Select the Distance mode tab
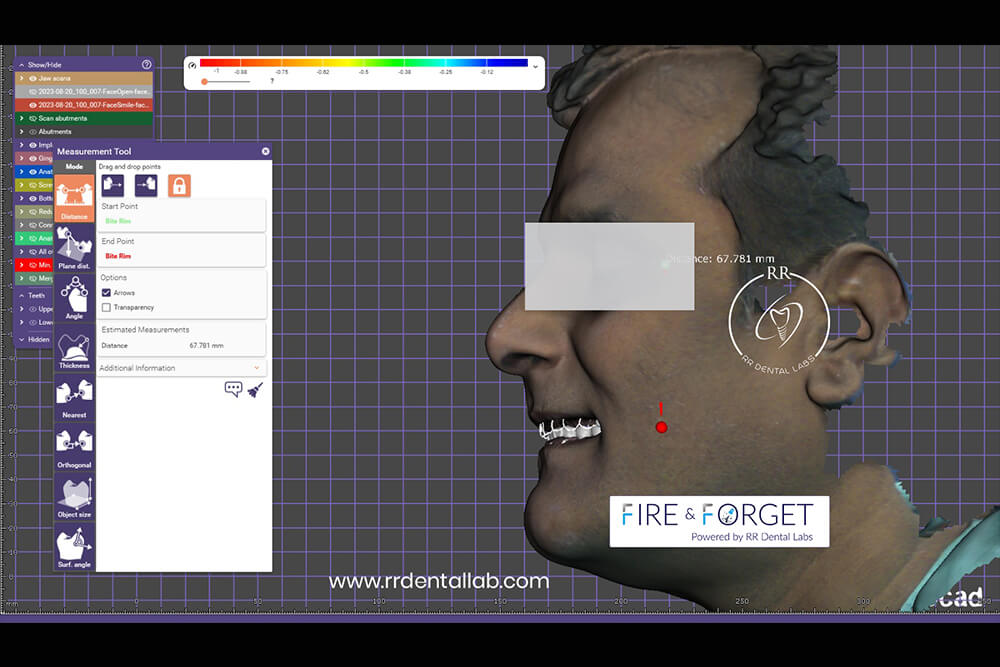The width and height of the screenshot is (1000, 667). click(74, 197)
